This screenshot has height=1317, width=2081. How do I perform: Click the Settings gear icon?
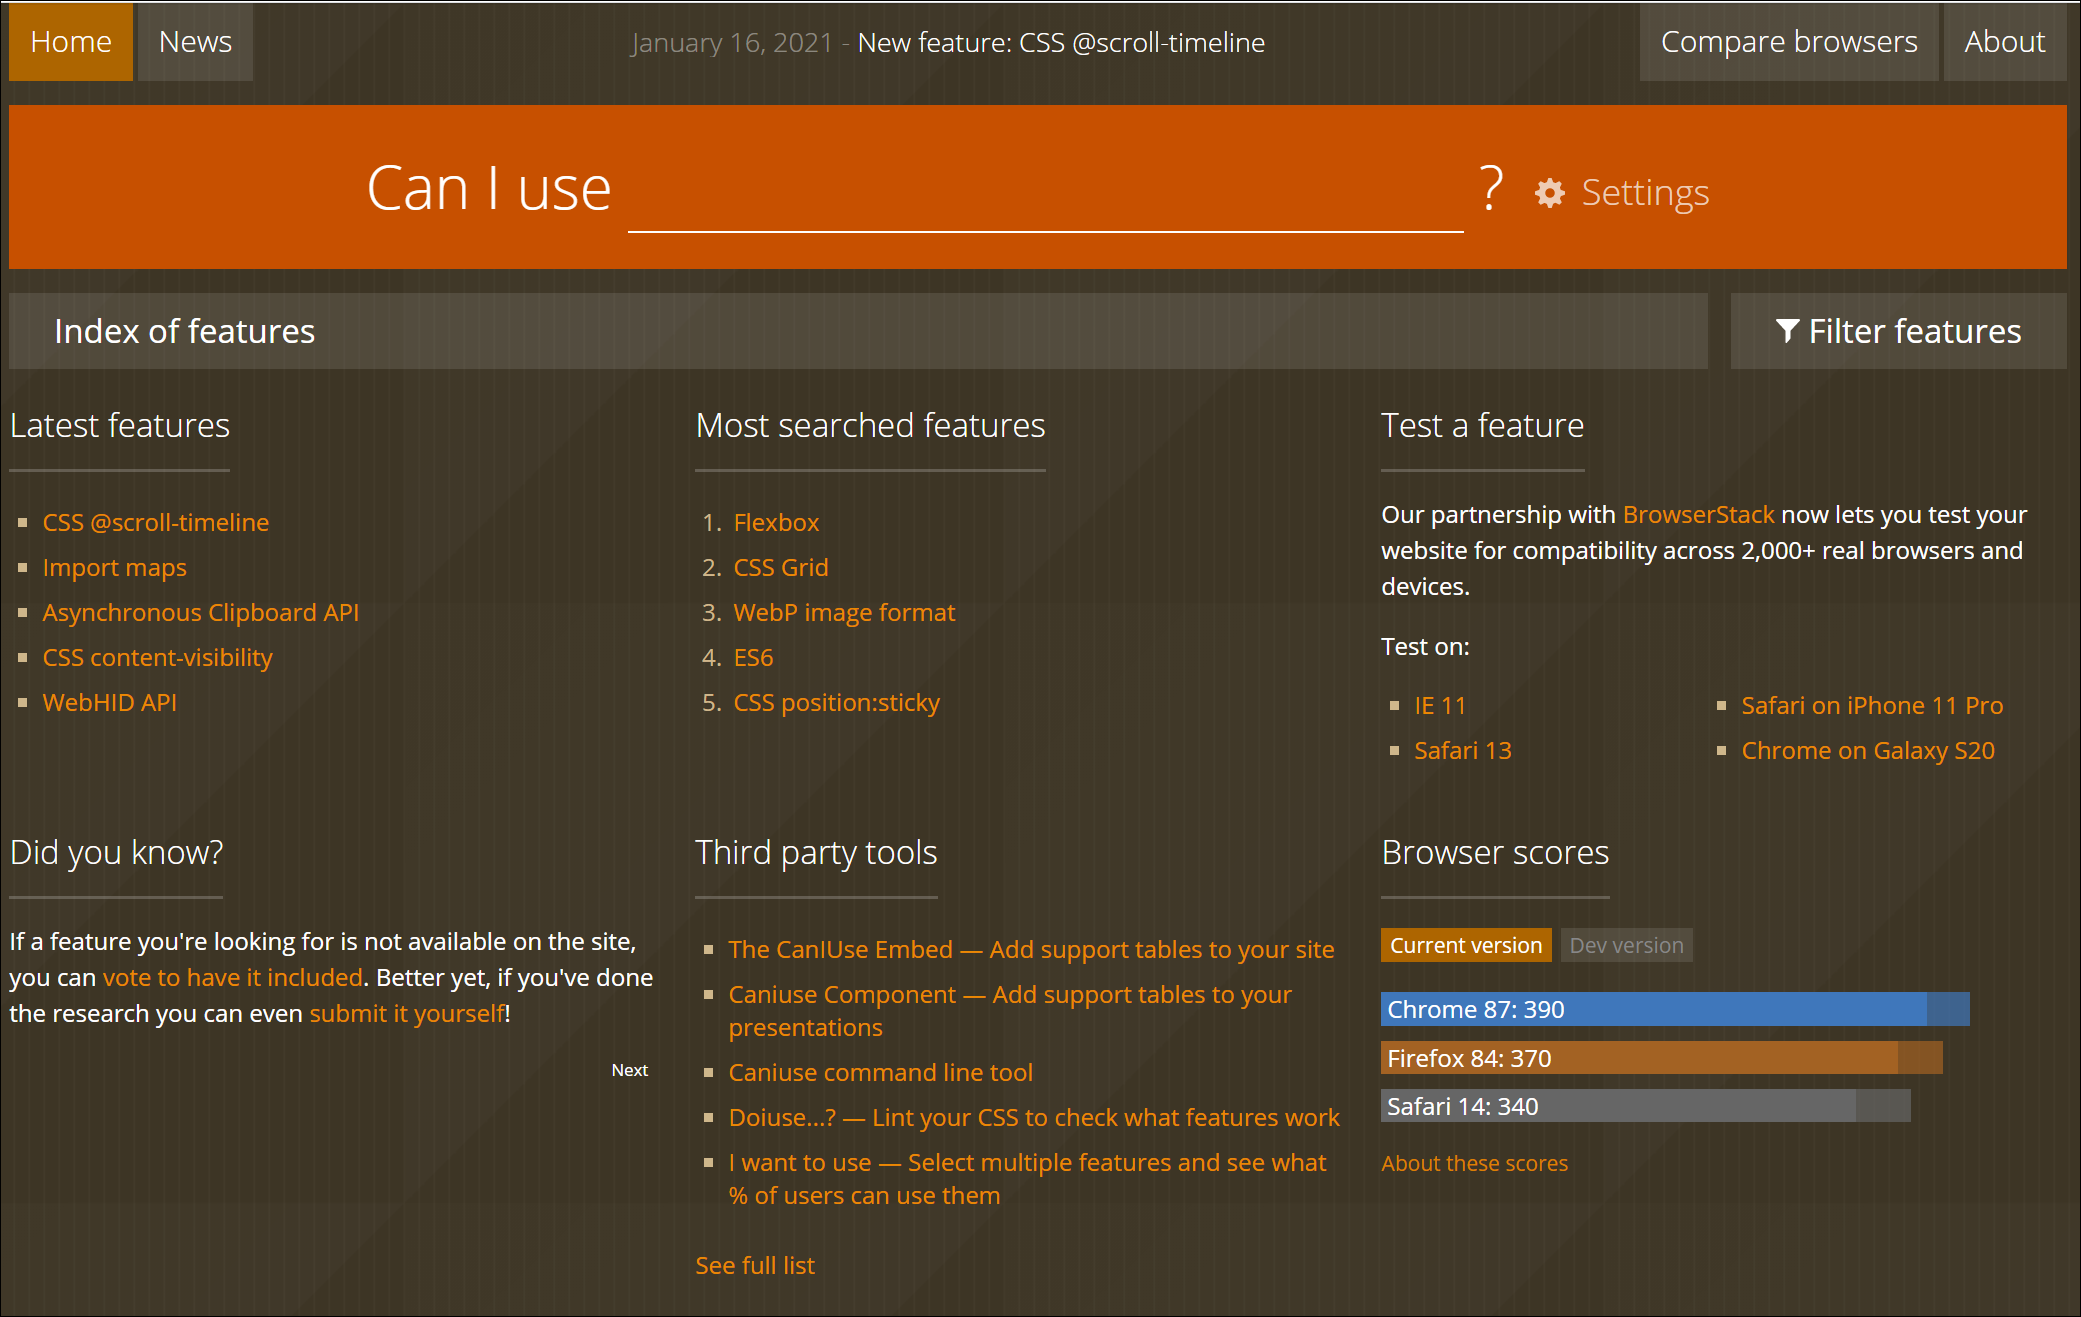[x=1549, y=193]
